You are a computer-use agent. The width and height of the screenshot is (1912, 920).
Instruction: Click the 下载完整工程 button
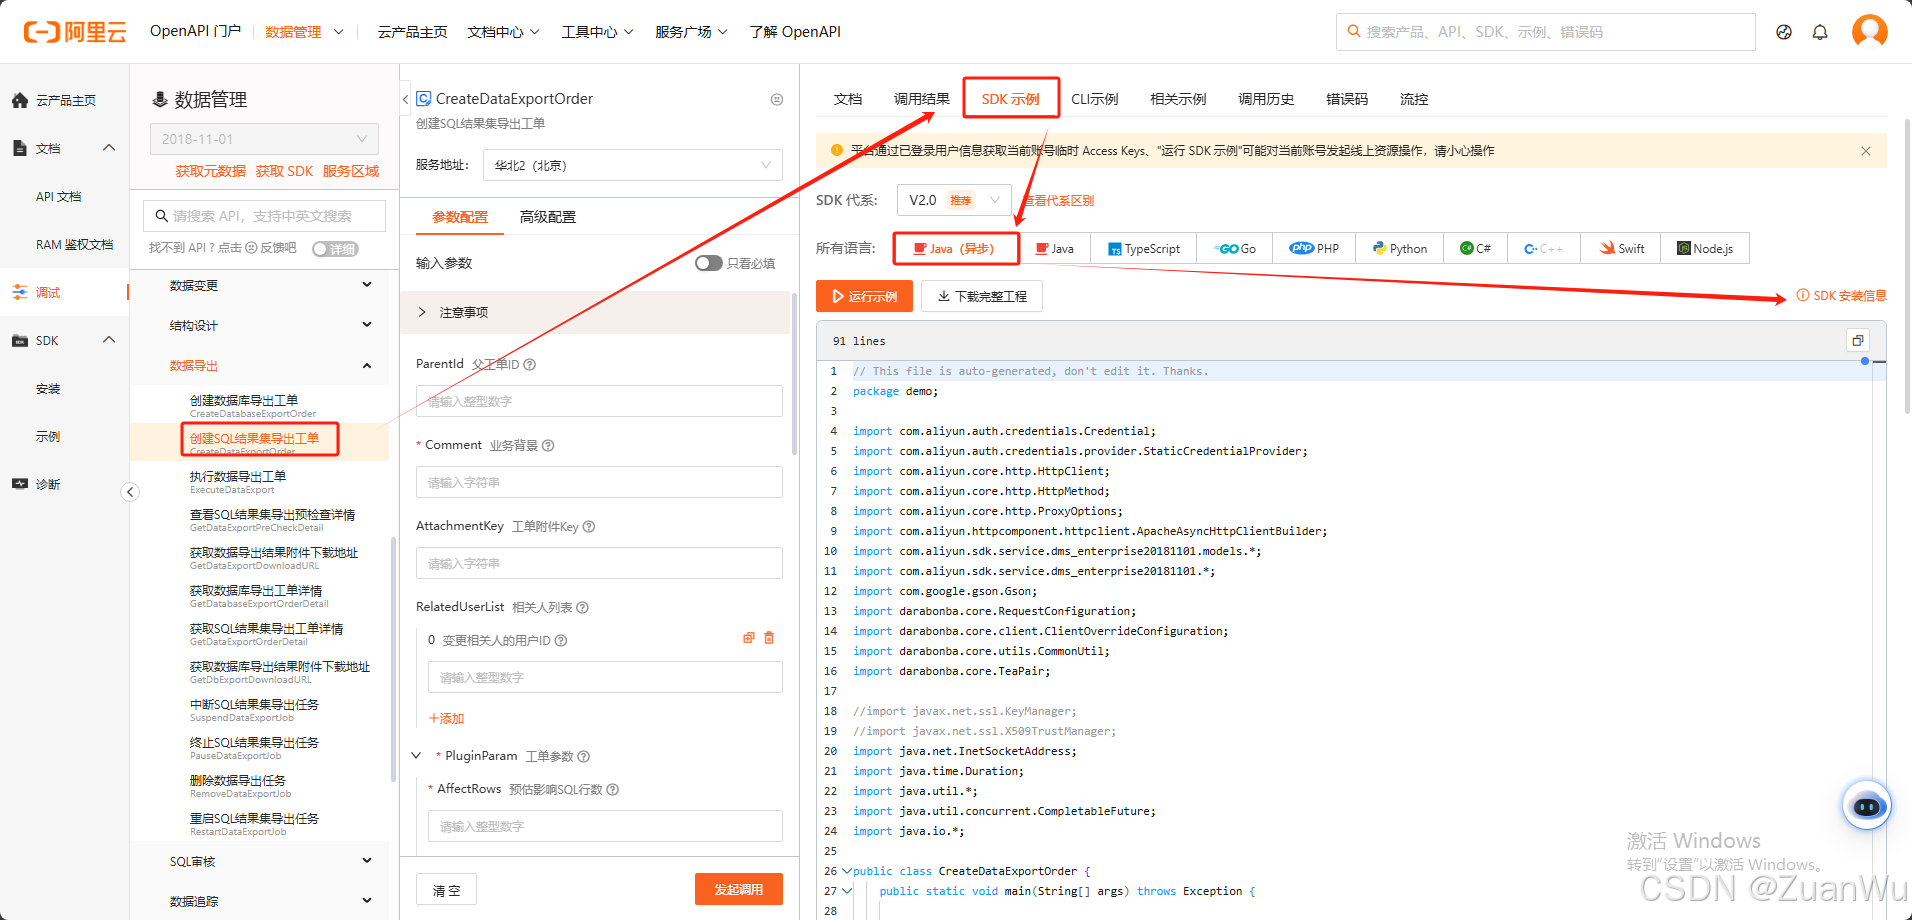tap(982, 296)
